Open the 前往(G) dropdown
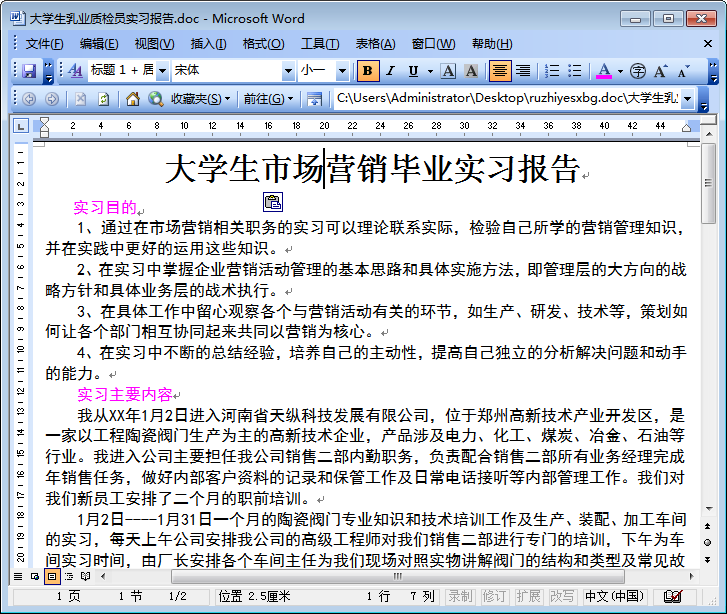The image size is (727, 614). [x=268, y=99]
